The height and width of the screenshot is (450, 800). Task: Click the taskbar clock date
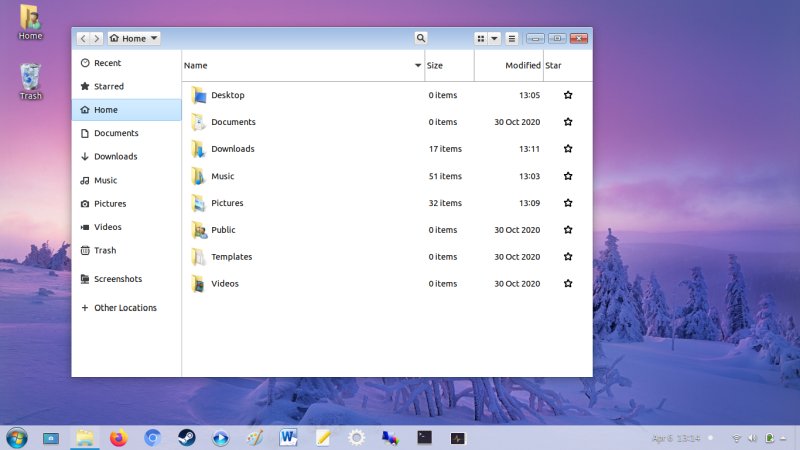[676, 438]
